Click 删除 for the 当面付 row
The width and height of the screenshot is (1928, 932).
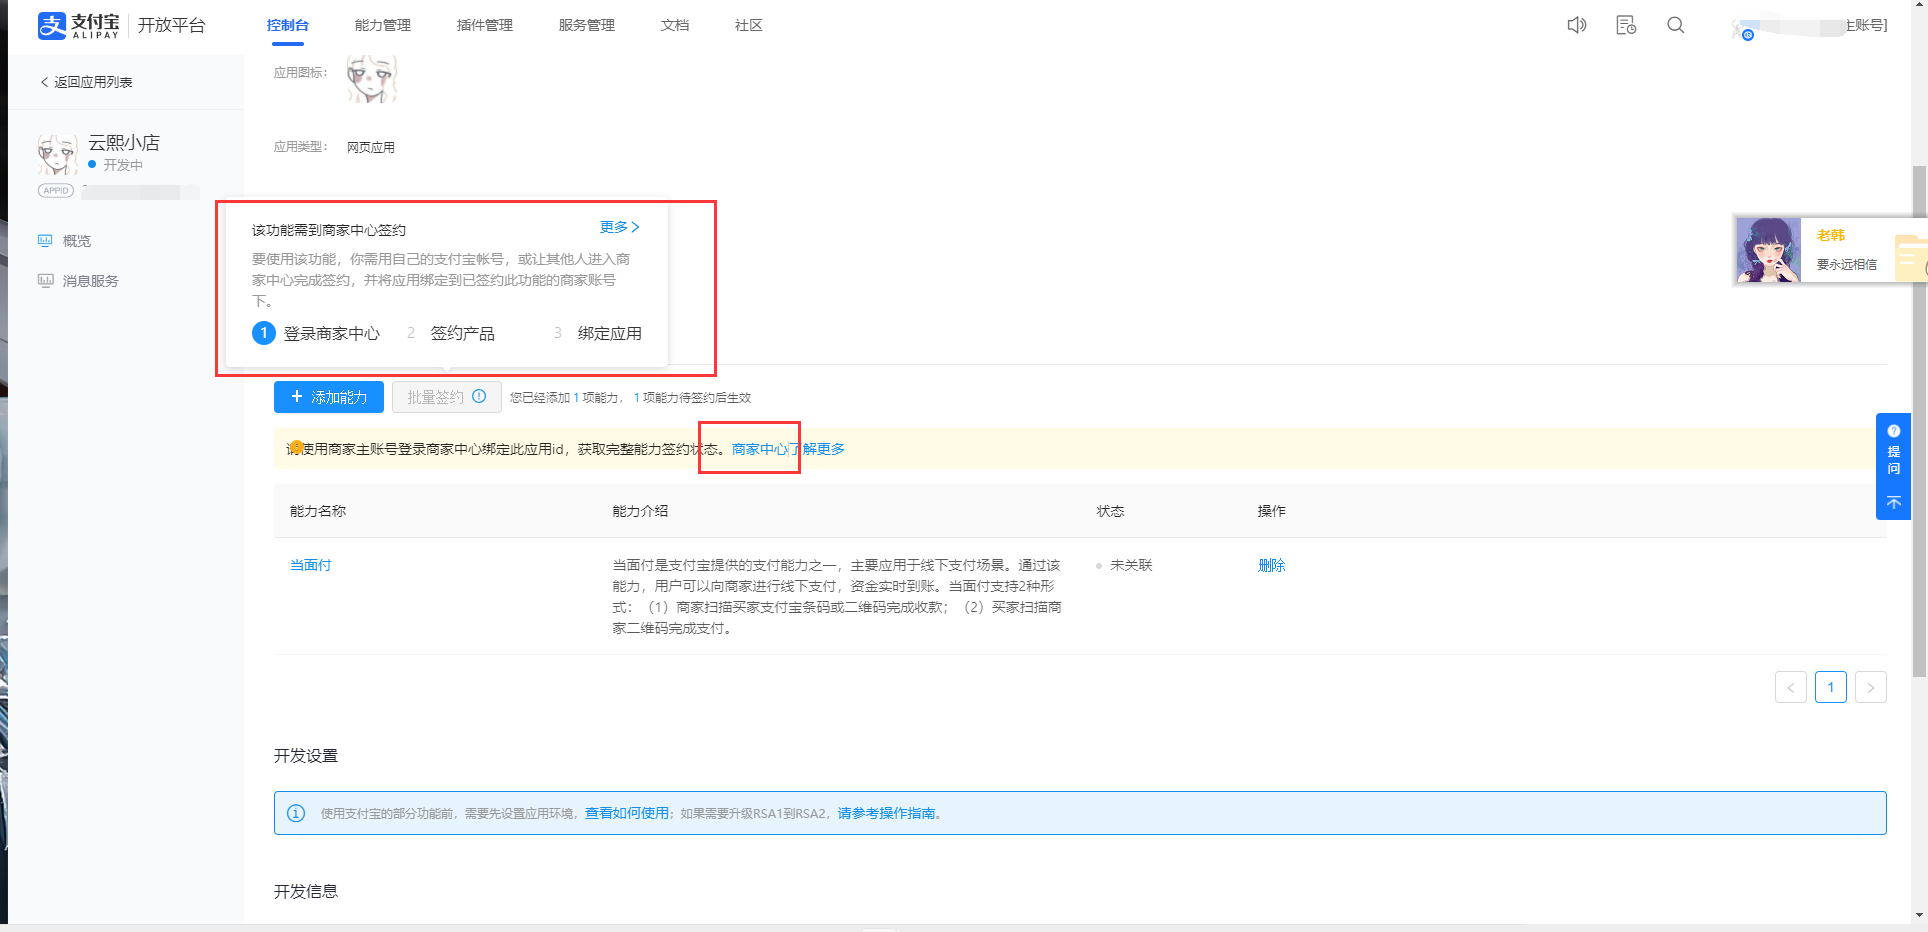(x=1272, y=565)
